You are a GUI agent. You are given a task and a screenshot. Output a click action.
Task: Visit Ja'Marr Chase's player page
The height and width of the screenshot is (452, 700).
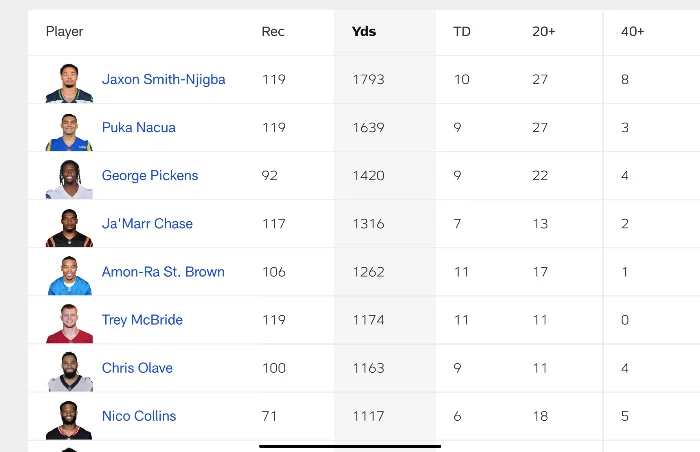point(147,224)
